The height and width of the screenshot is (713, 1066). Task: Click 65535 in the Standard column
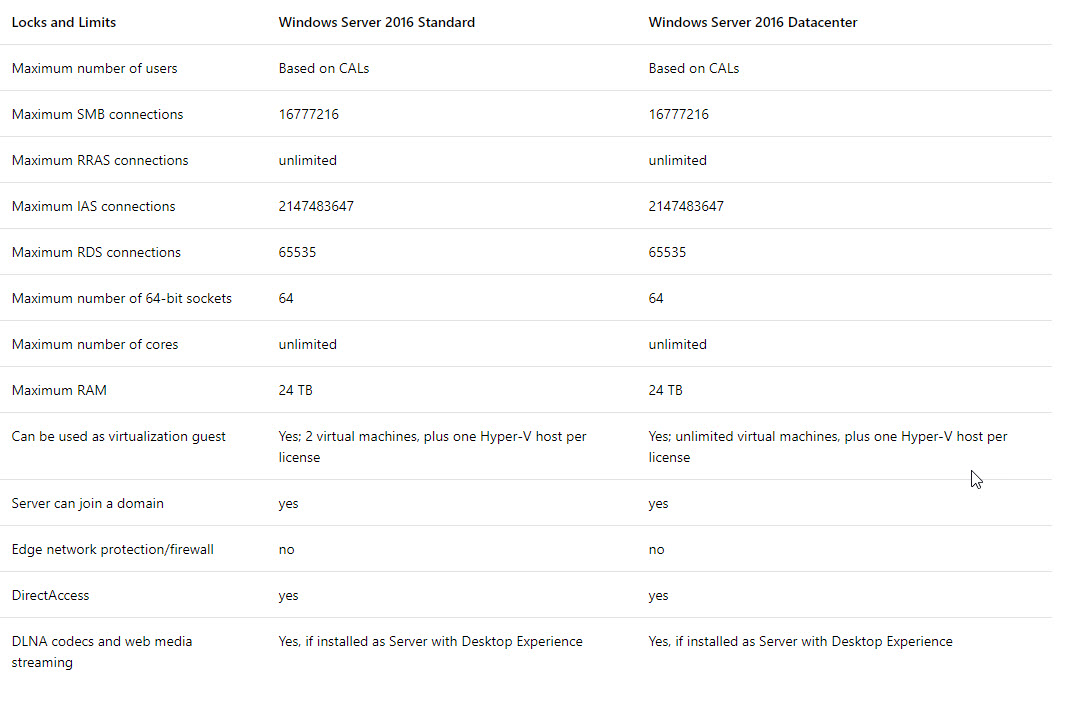[297, 252]
